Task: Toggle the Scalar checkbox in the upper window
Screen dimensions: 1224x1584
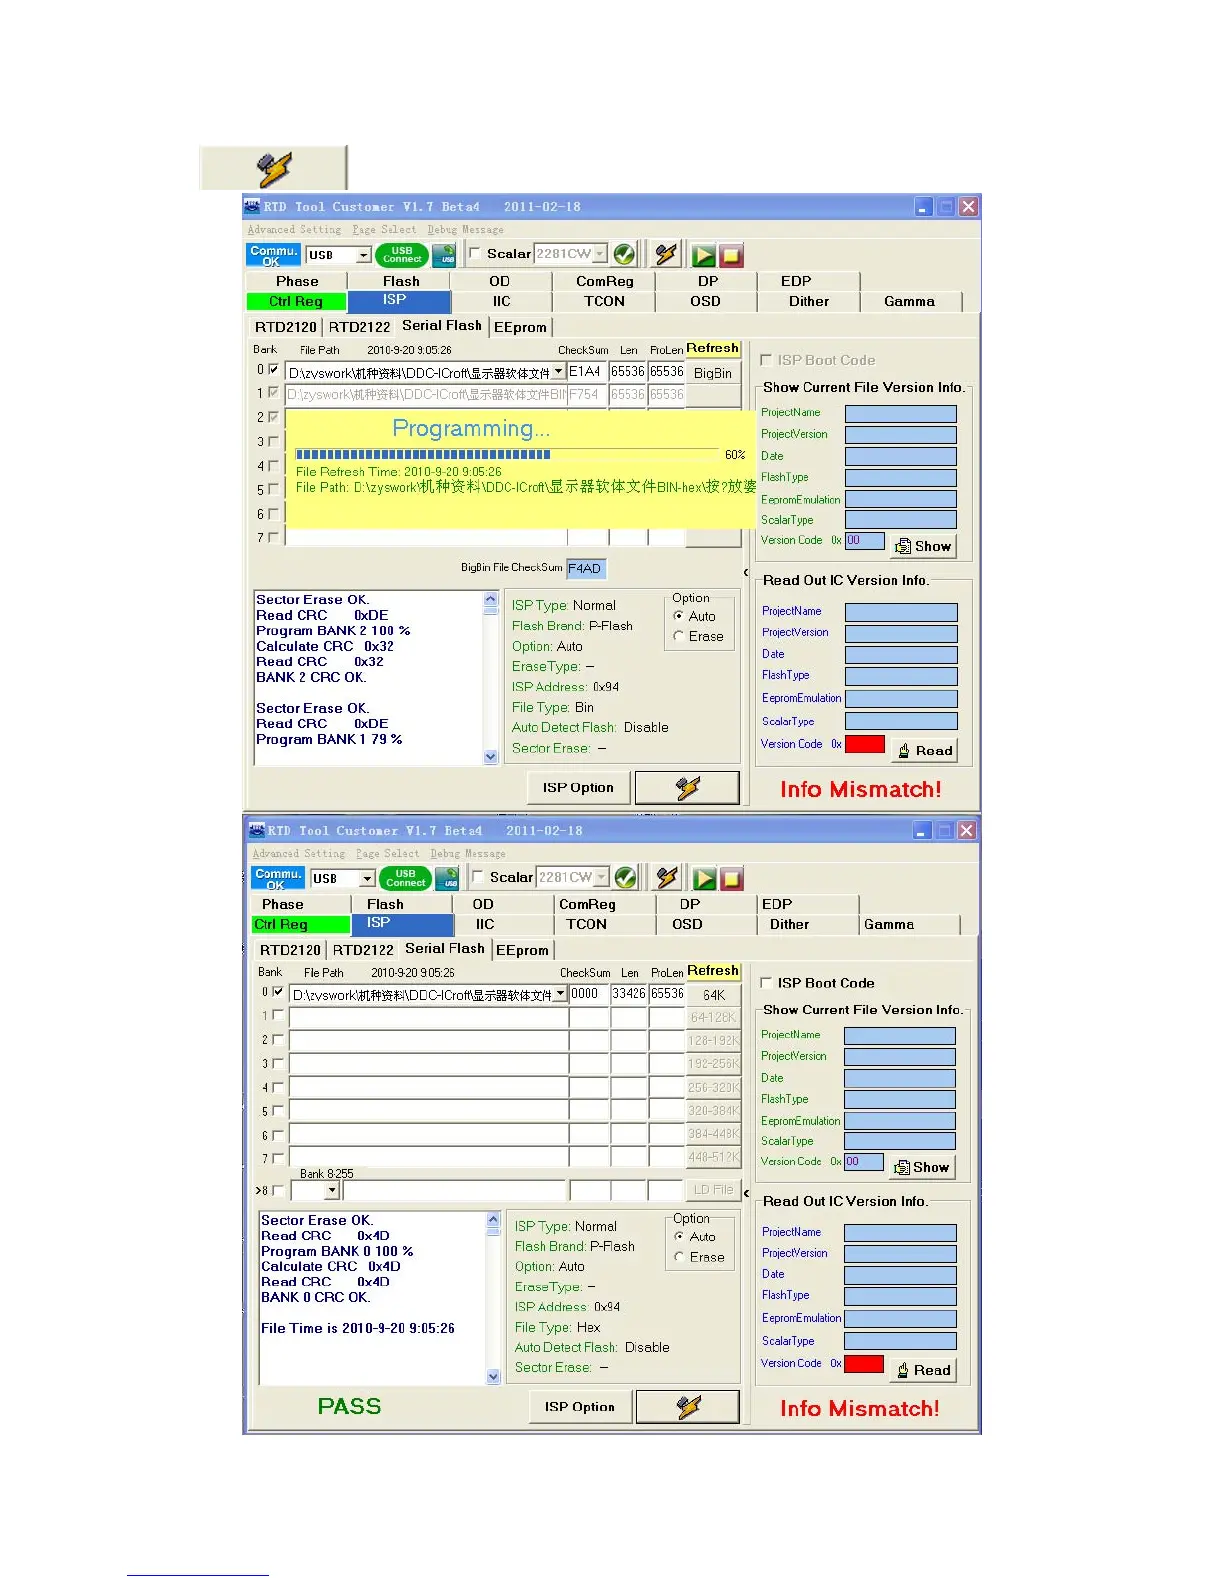Action: tap(475, 253)
